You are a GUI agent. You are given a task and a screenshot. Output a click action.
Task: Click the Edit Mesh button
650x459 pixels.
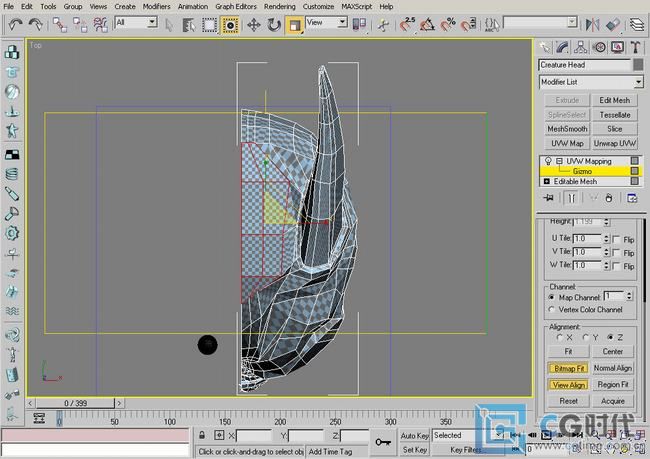615,100
